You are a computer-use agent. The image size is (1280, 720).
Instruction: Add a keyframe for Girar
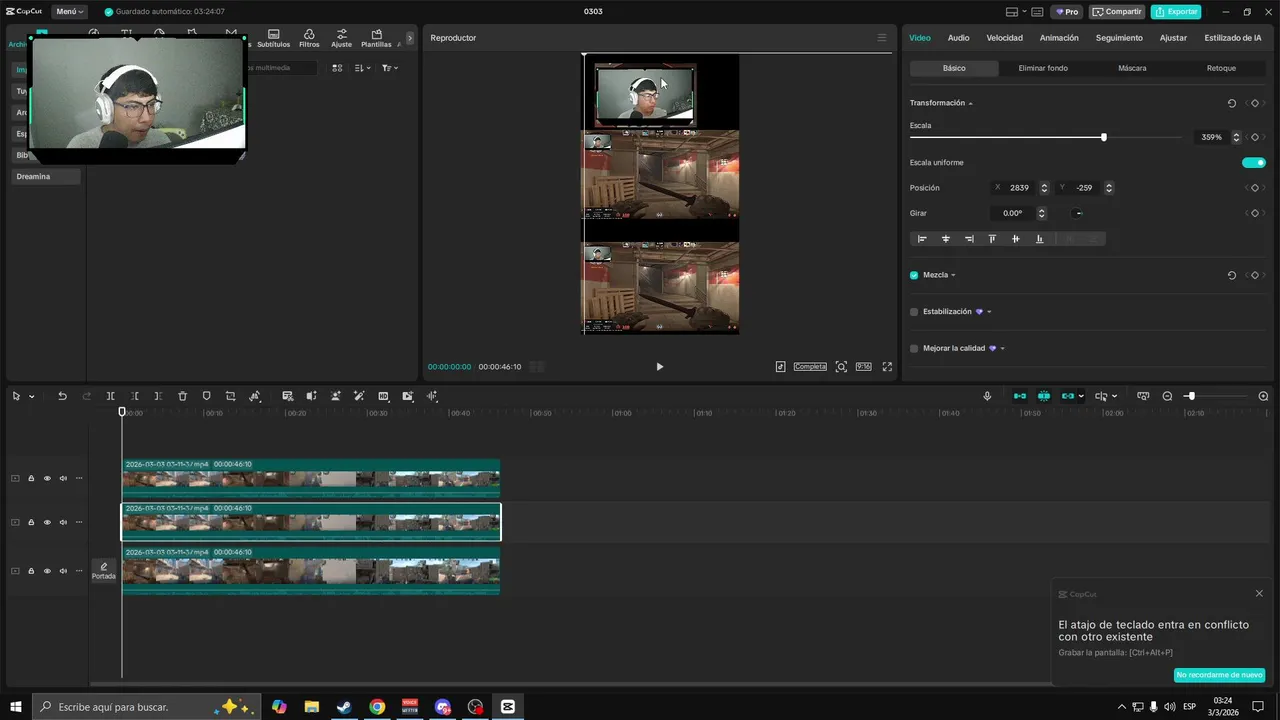coord(1255,213)
